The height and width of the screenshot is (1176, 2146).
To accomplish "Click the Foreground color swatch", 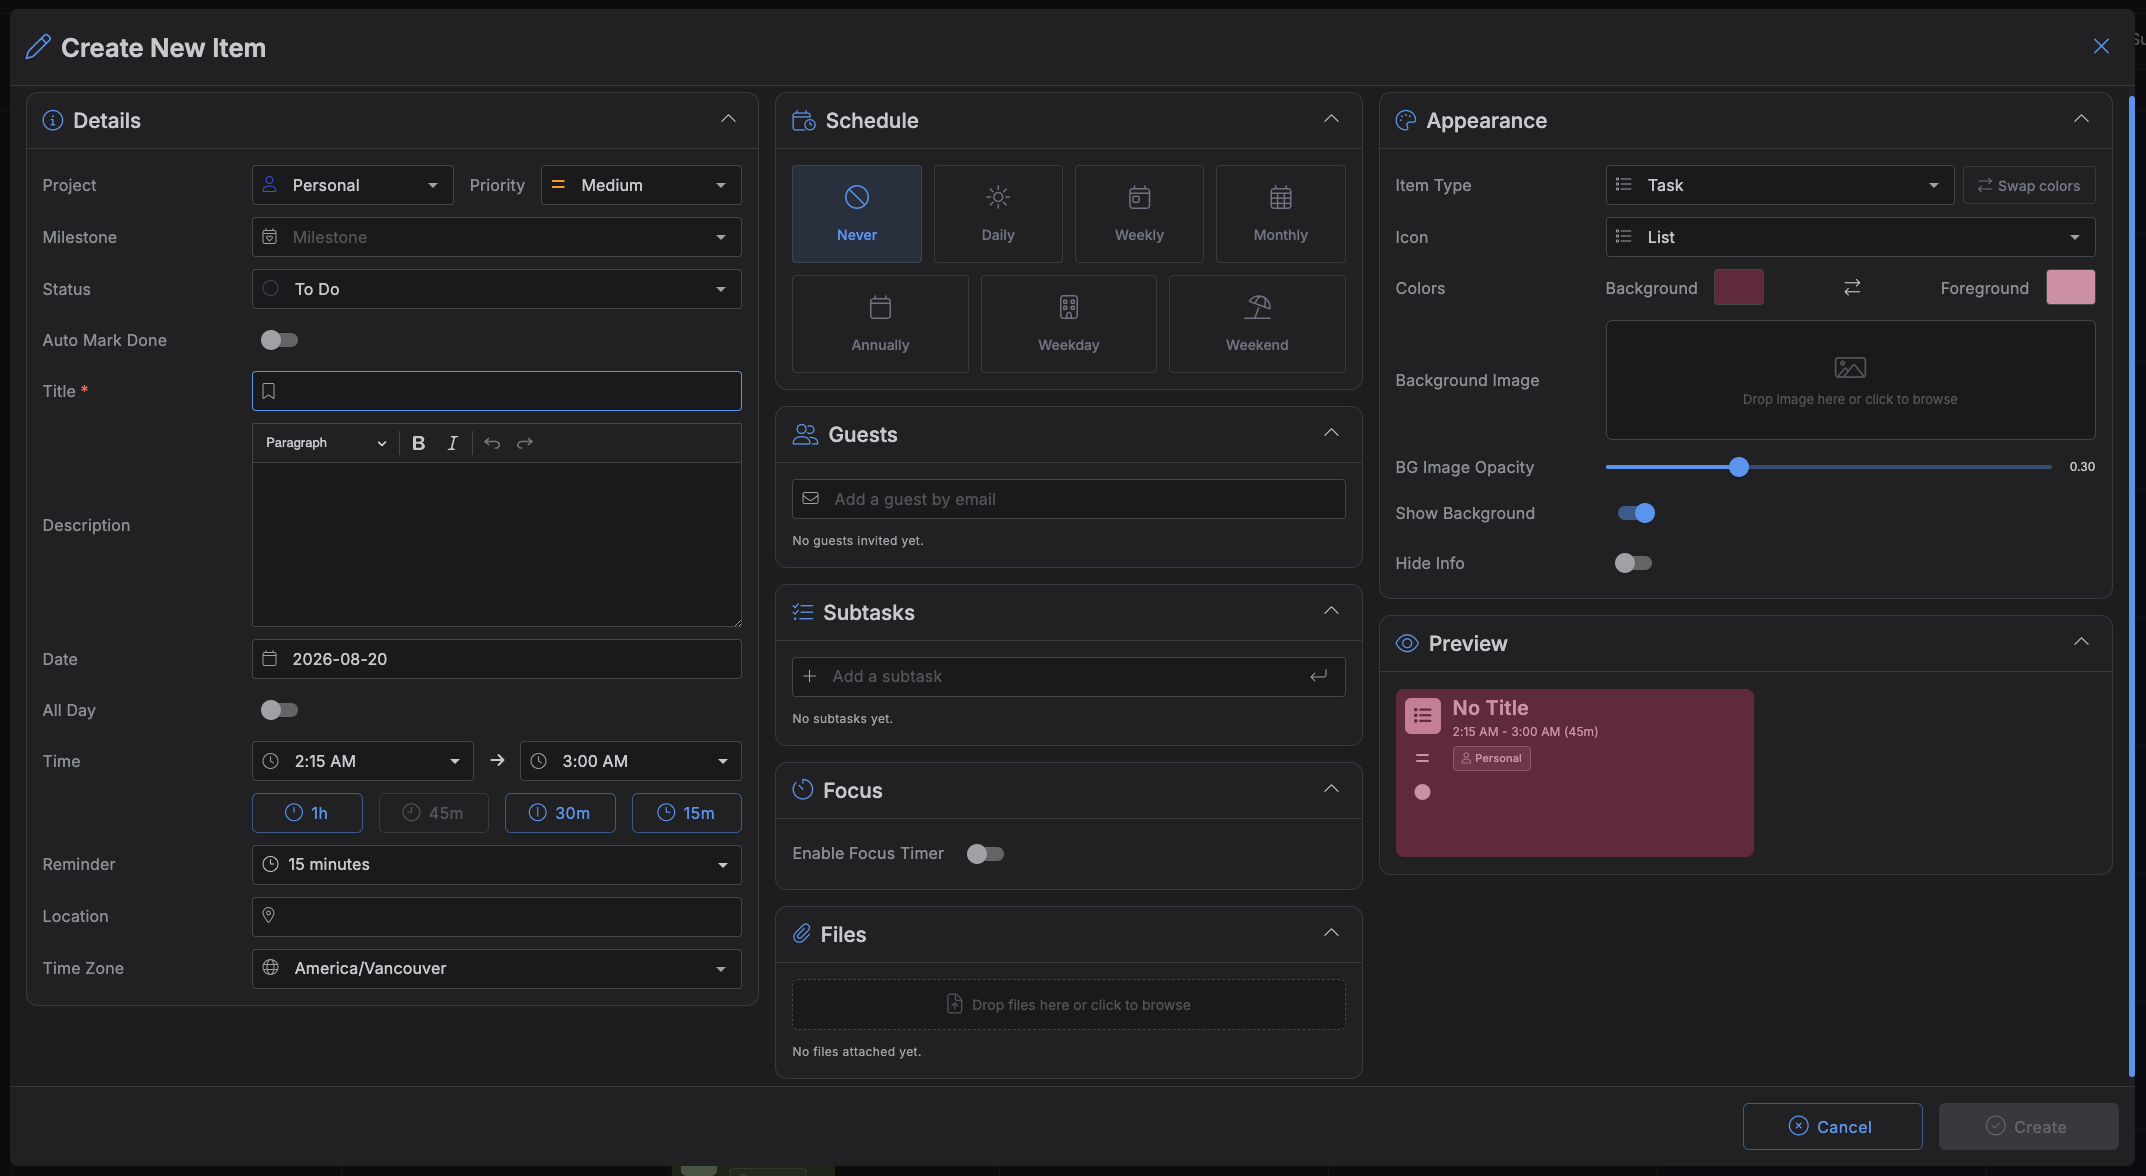I will (2071, 287).
